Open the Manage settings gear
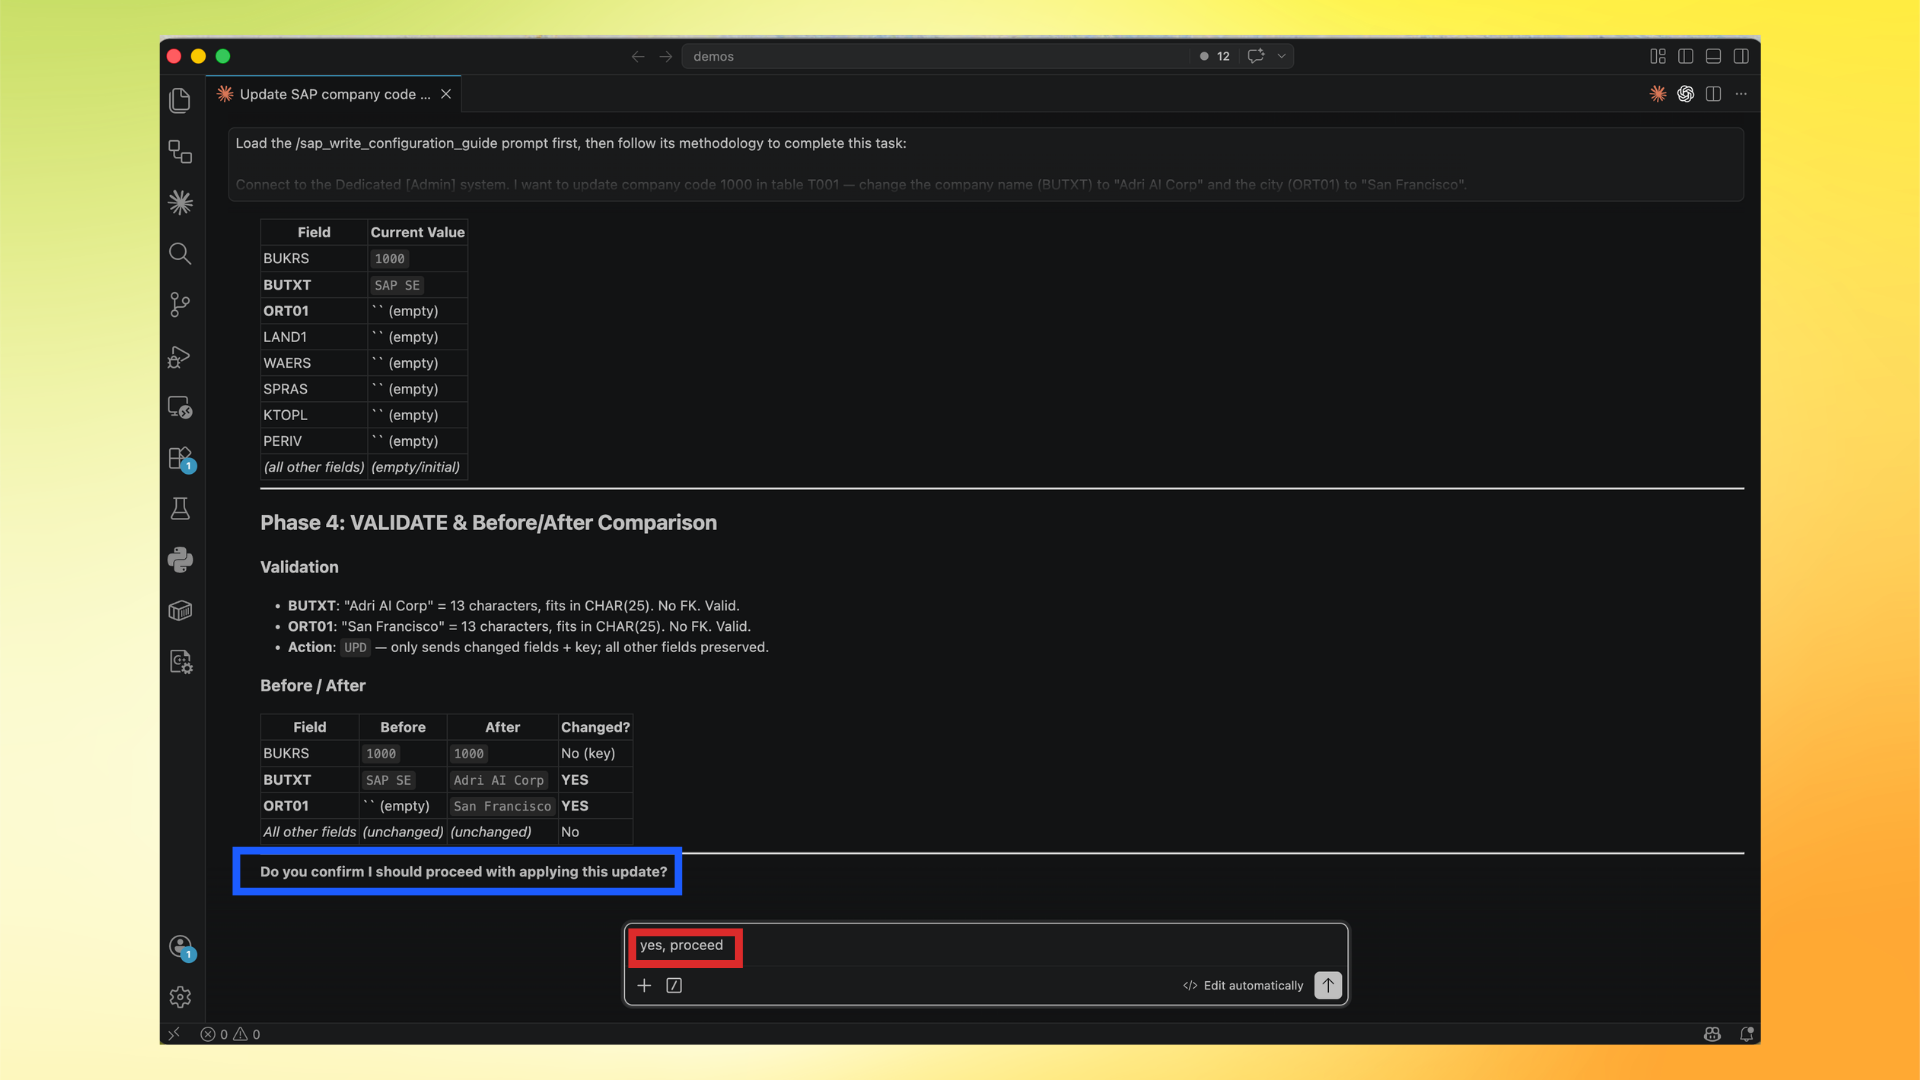 180,997
